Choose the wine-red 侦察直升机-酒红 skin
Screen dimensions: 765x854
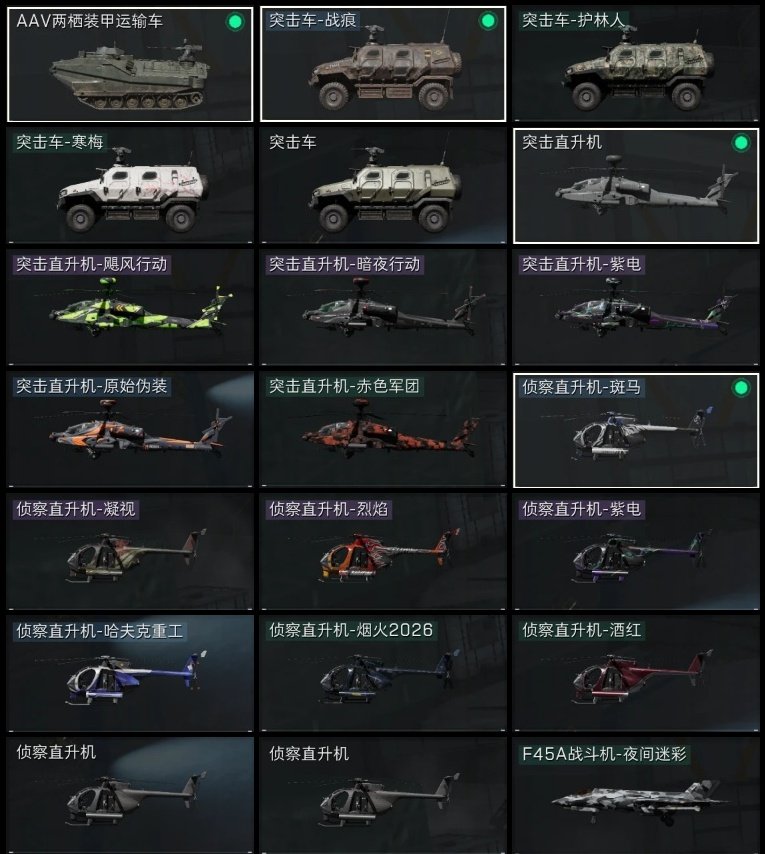click(x=636, y=674)
